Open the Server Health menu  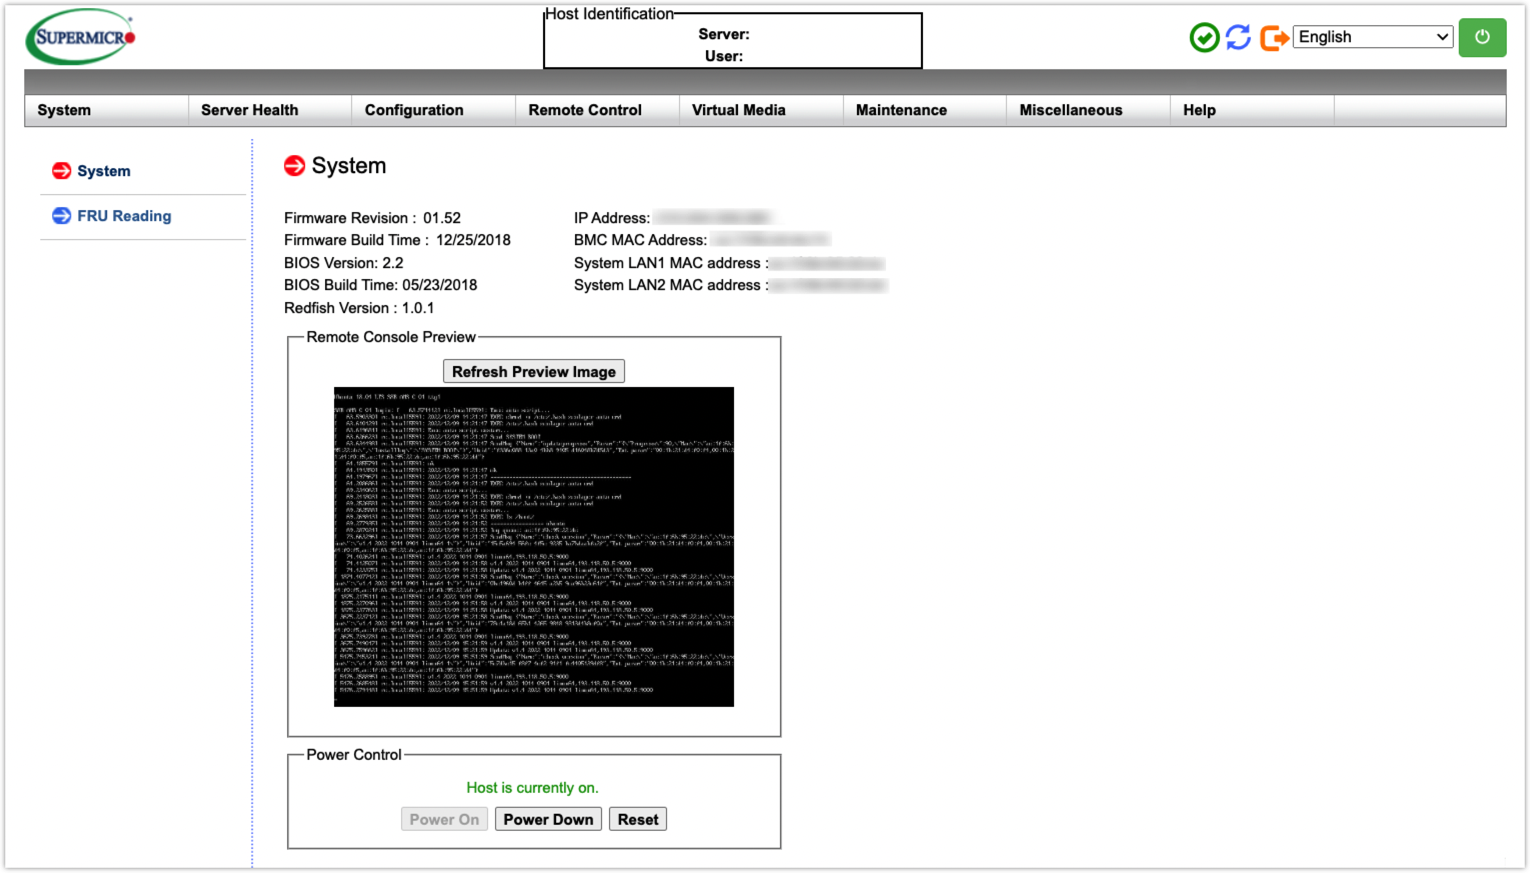click(249, 110)
